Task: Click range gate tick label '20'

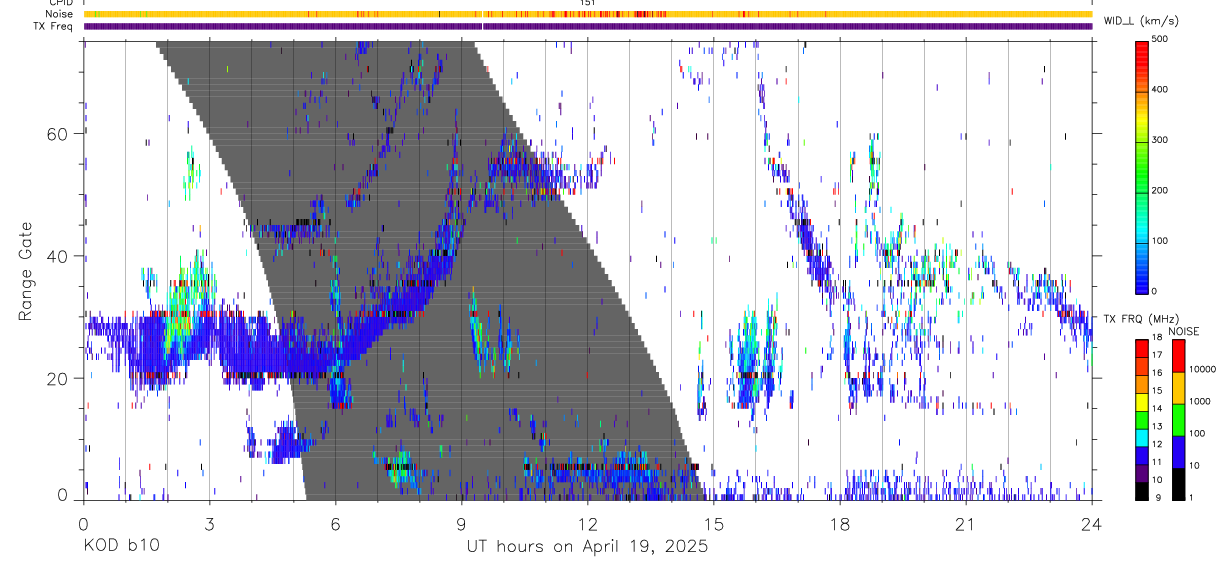Action: click(59, 378)
